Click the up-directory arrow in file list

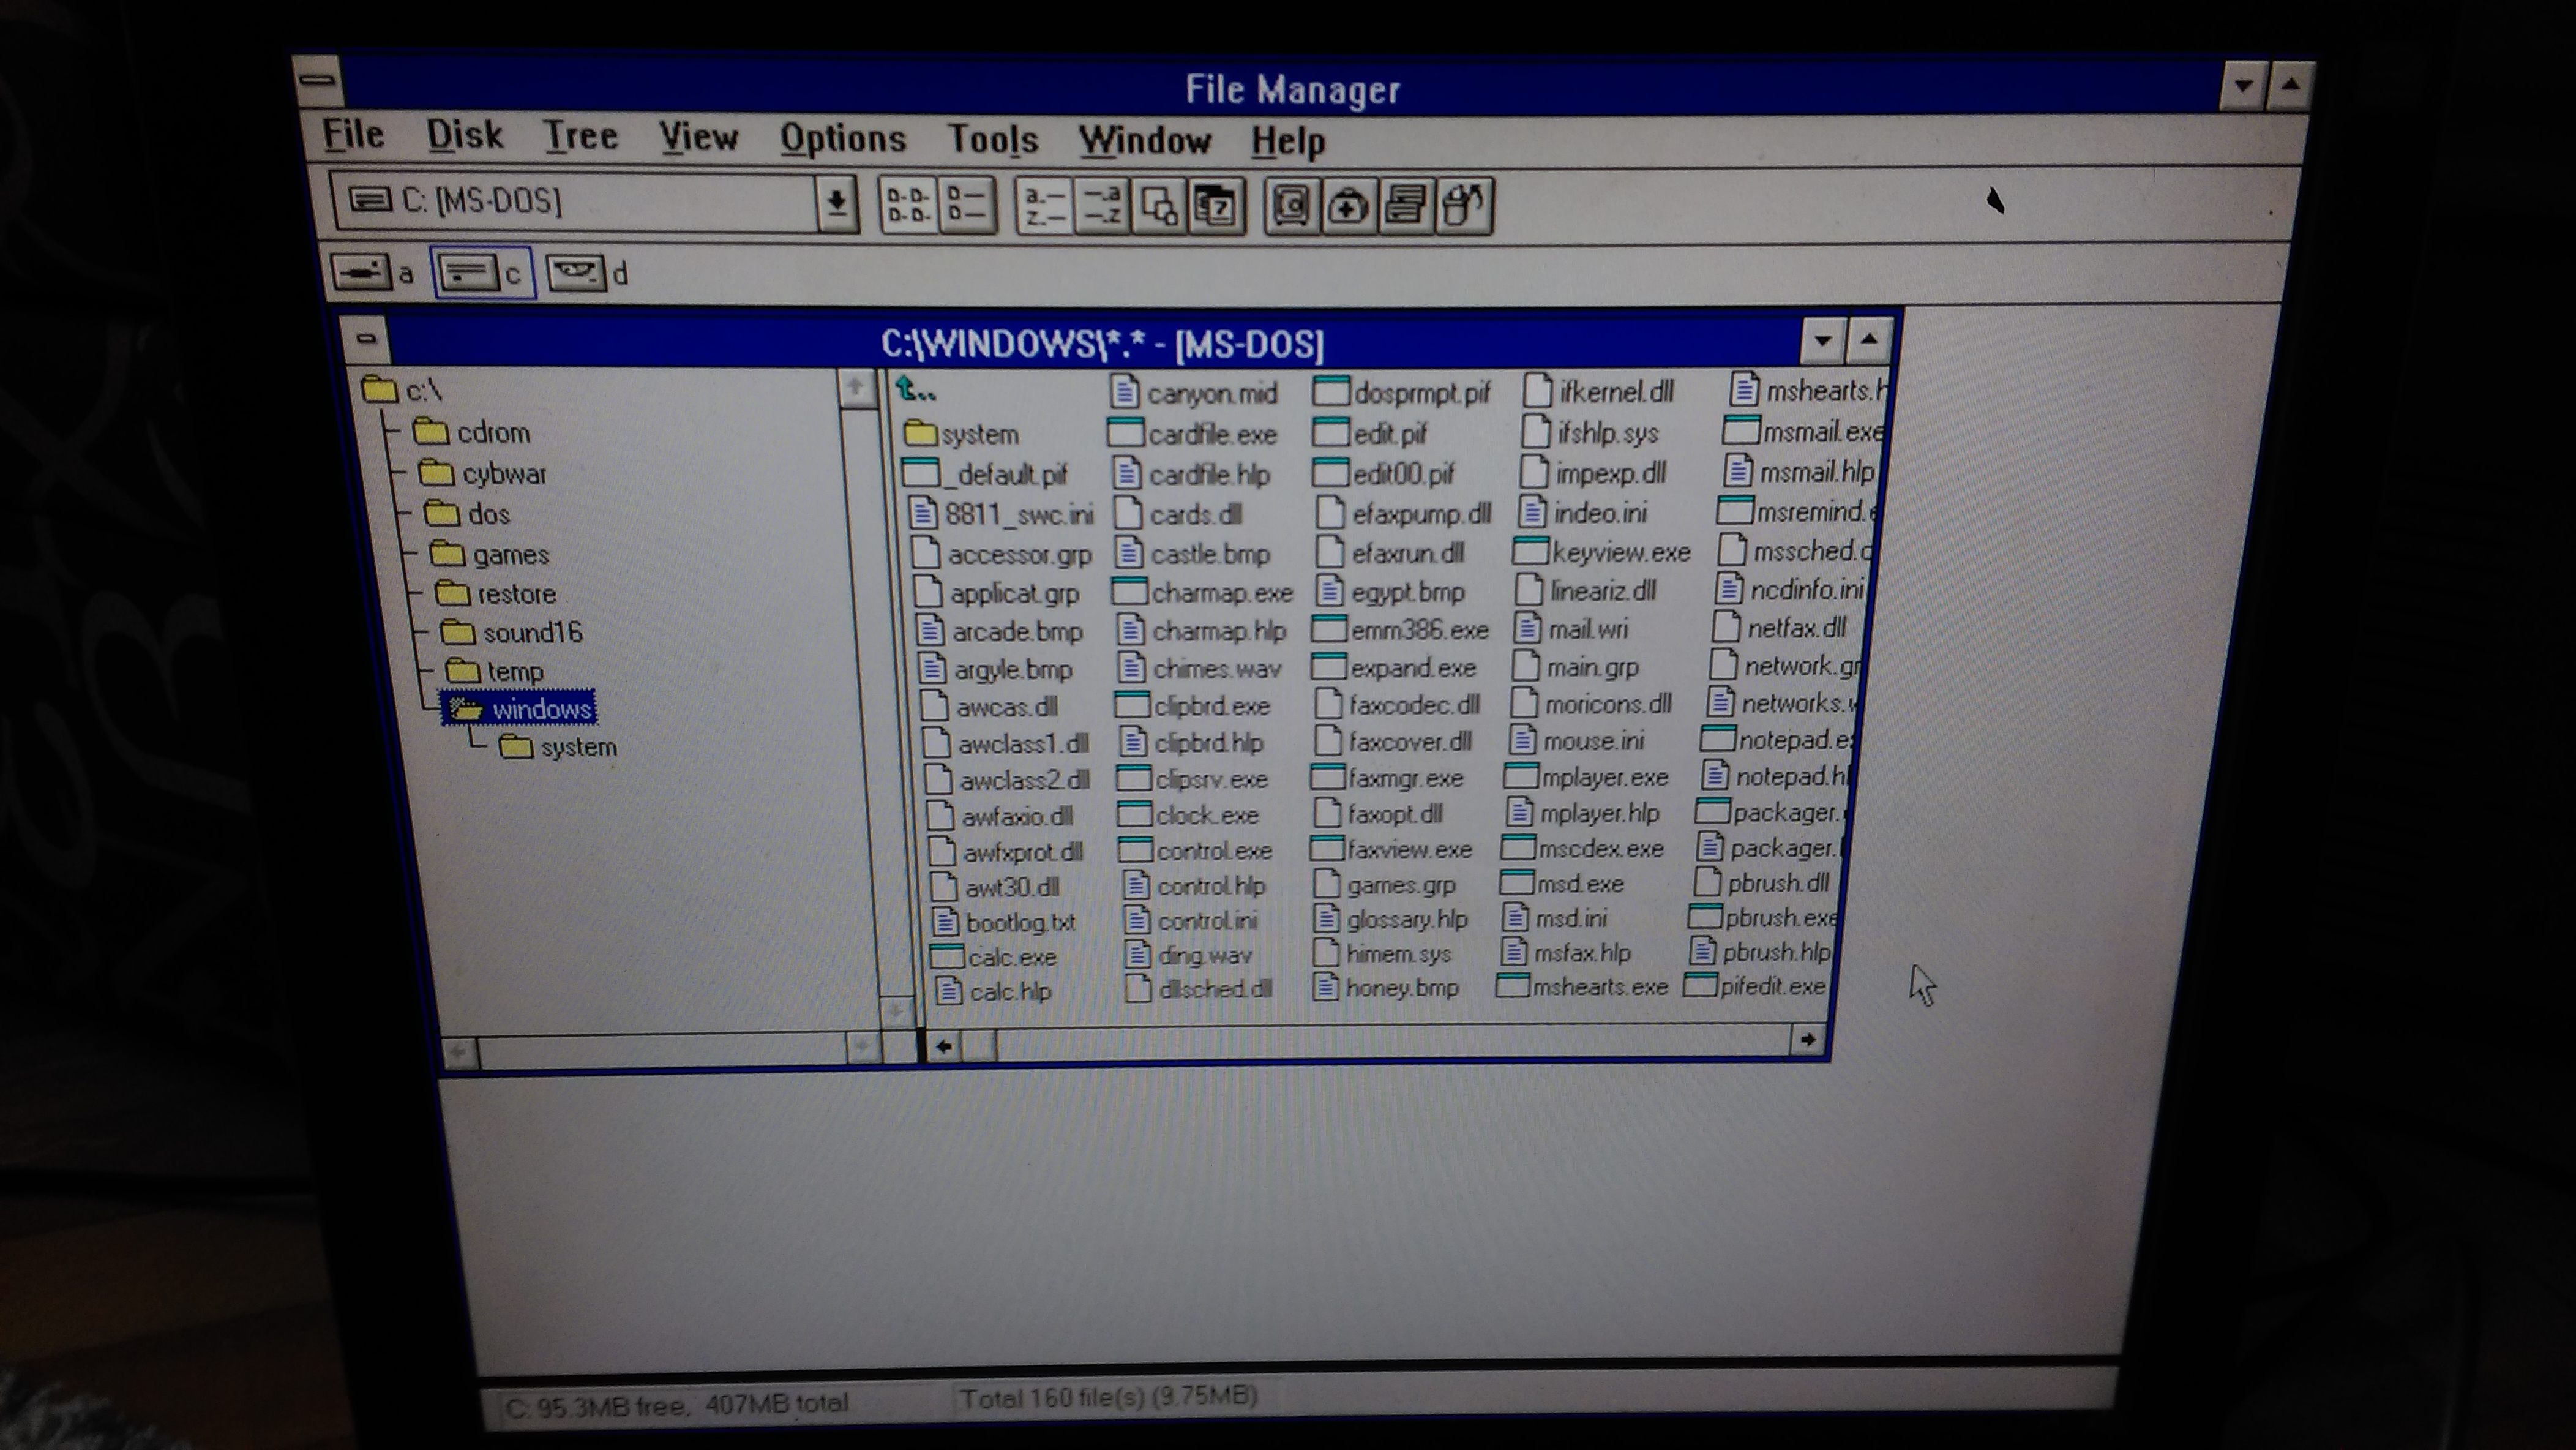(x=916, y=389)
